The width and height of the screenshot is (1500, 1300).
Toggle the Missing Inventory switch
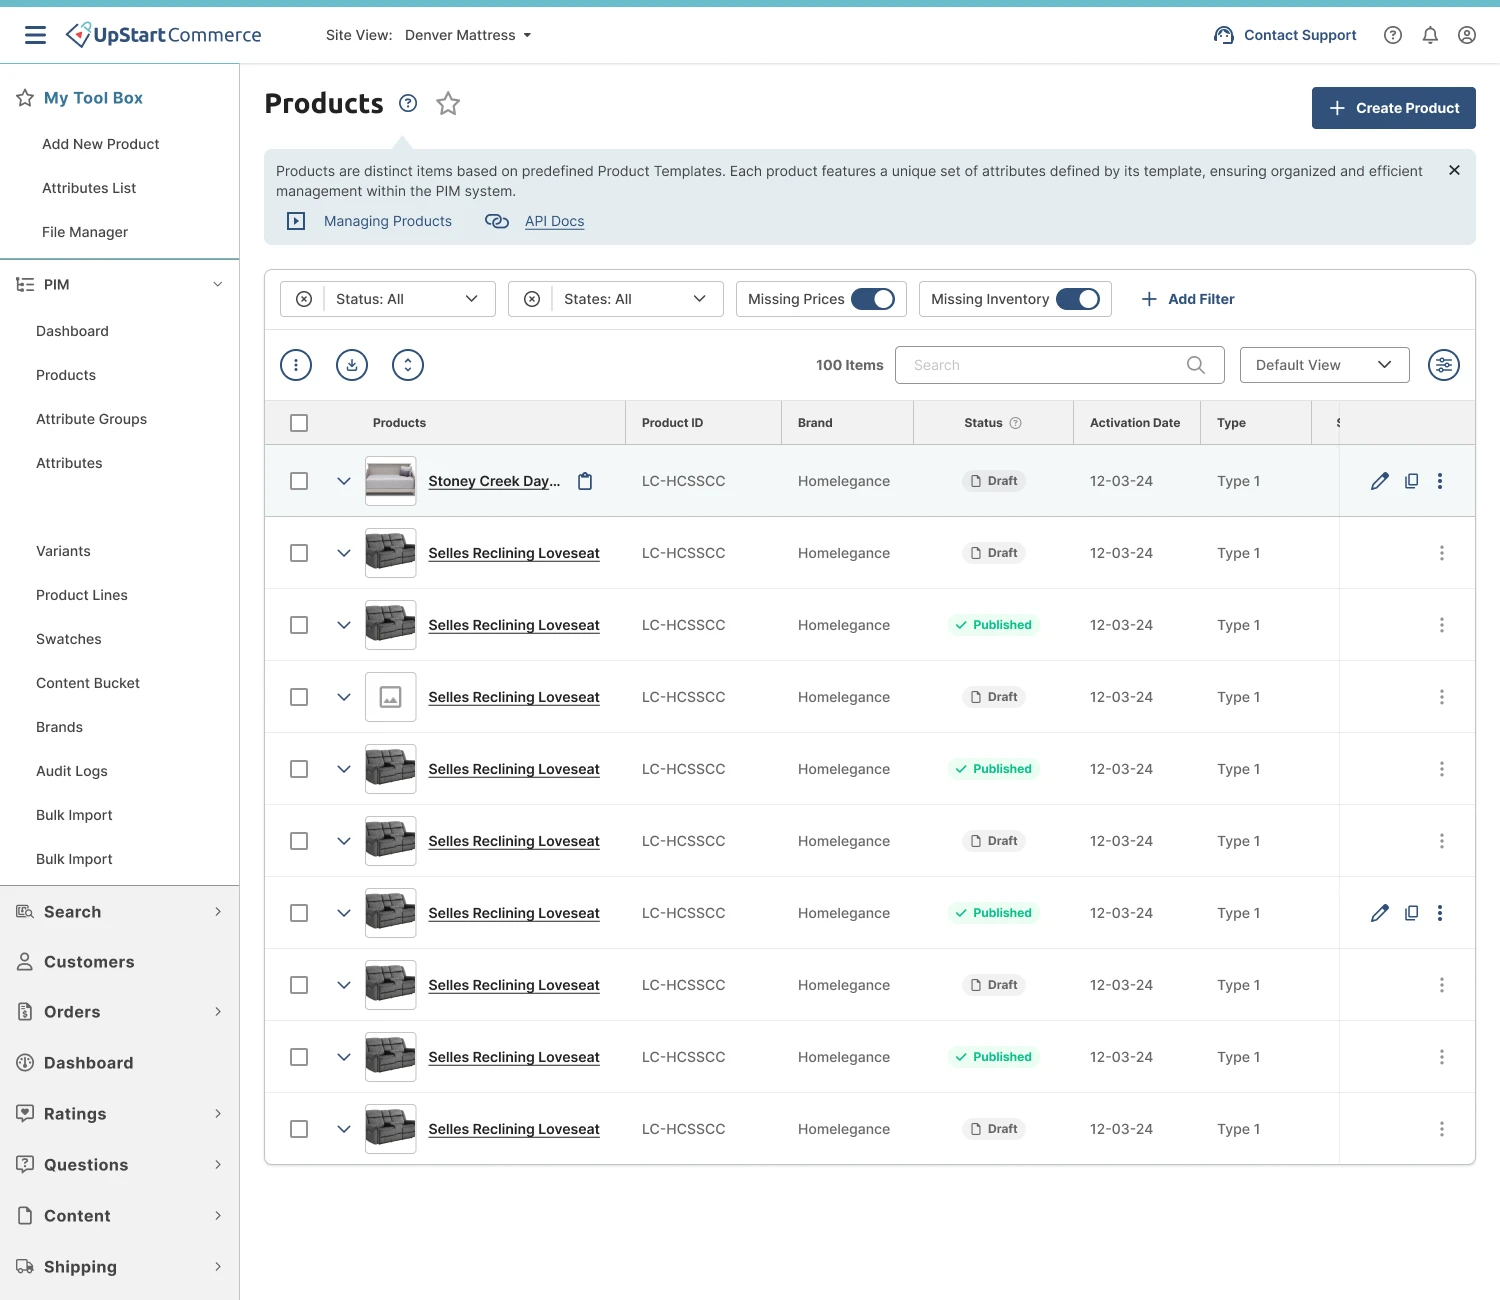[x=1078, y=299]
